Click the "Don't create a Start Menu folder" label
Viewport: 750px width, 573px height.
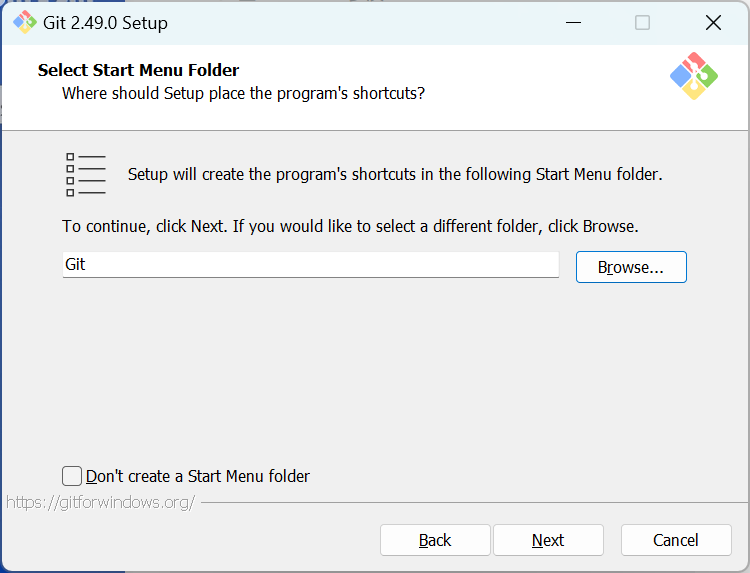(x=198, y=476)
